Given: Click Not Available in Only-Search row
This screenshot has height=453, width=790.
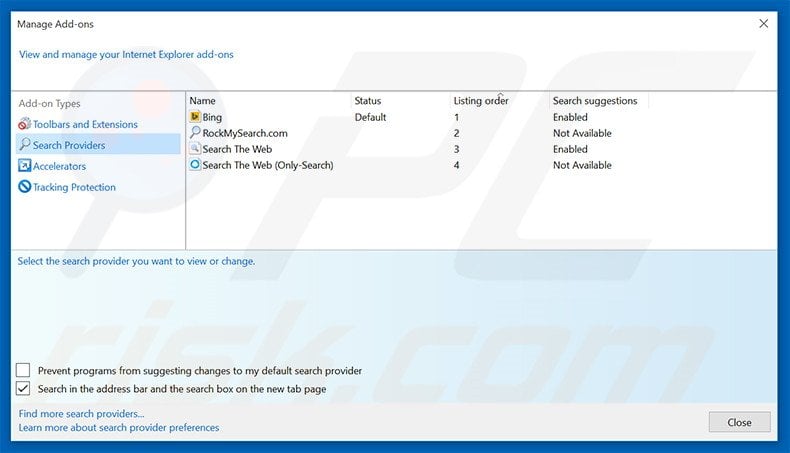Looking at the screenshot, I should point(582,165).
